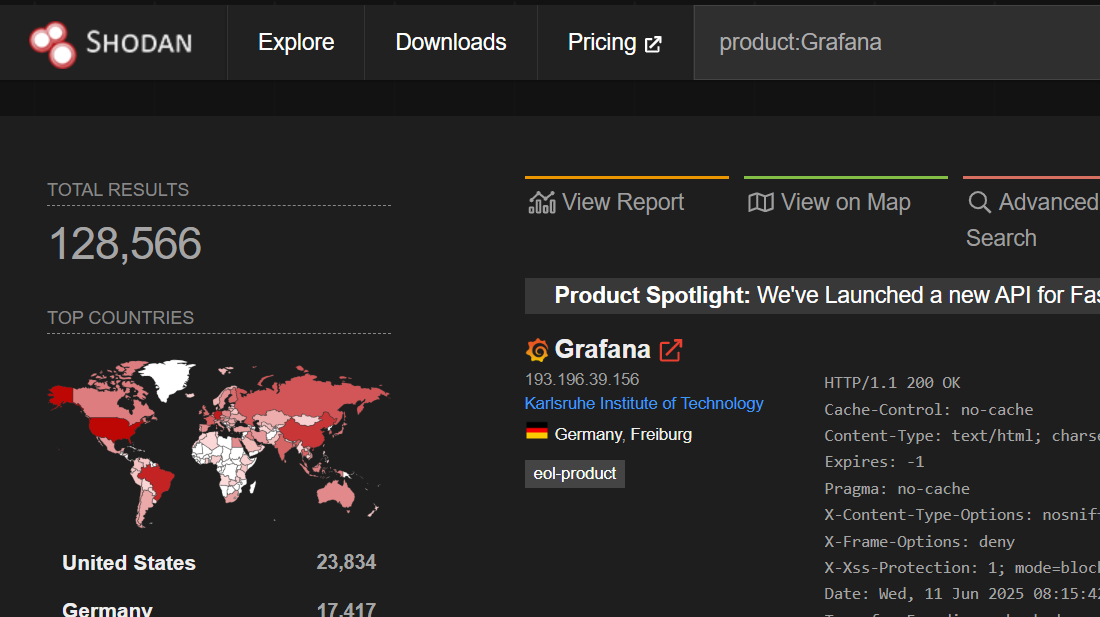Go to the Downloads page

click(x=451, y=42)
